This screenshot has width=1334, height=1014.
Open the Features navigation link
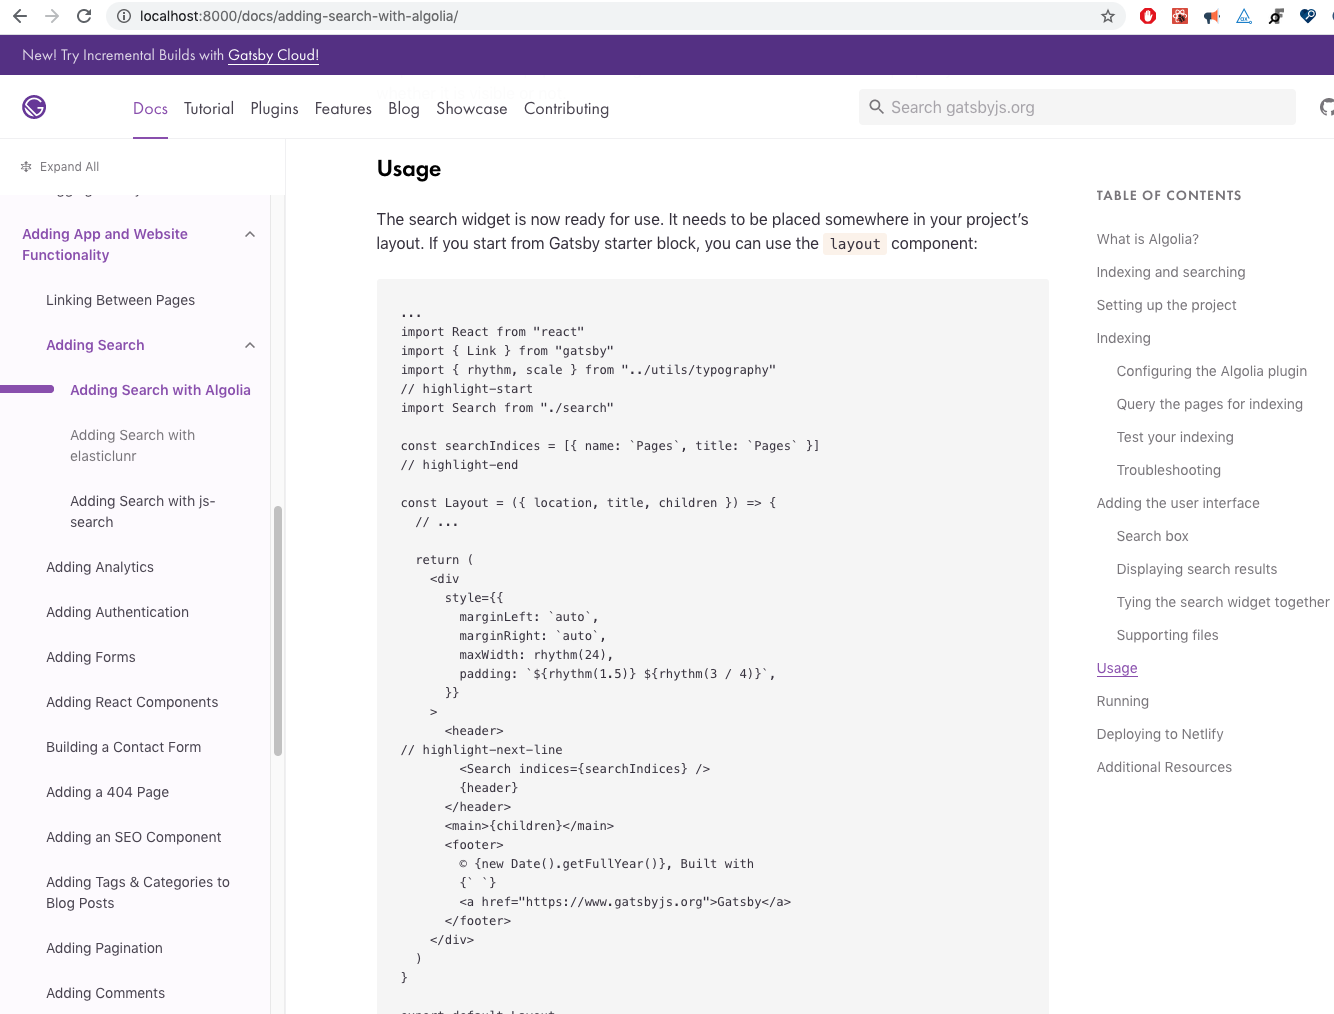pos(343,108)
